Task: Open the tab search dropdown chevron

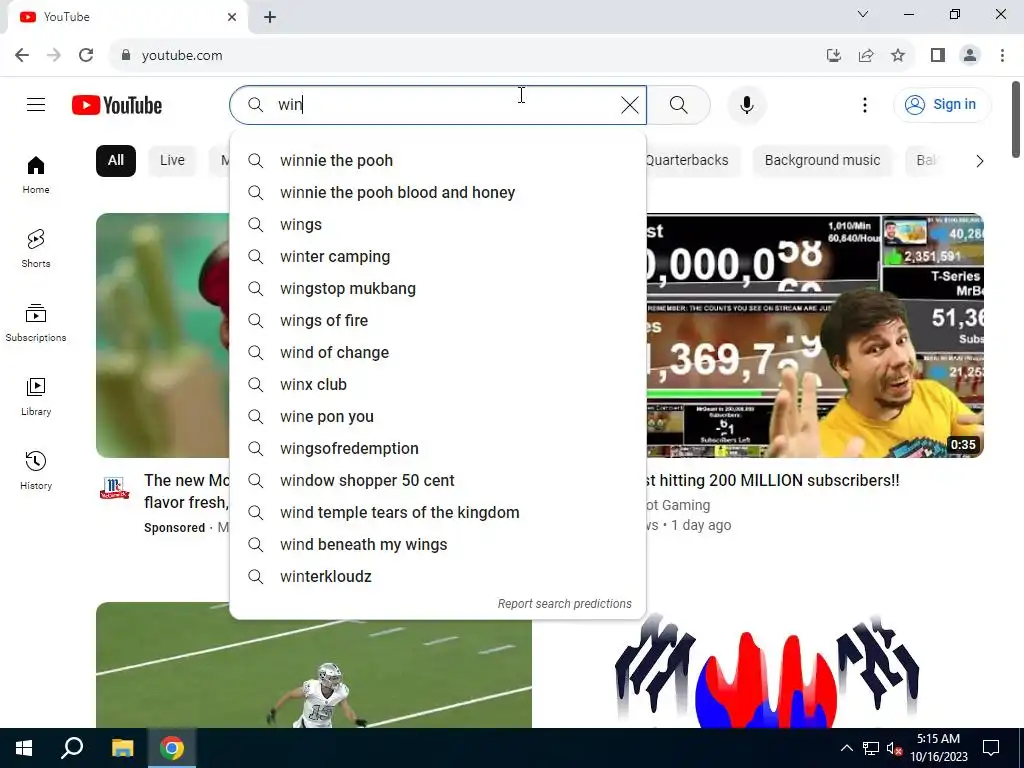Action: tap(863, 14)
